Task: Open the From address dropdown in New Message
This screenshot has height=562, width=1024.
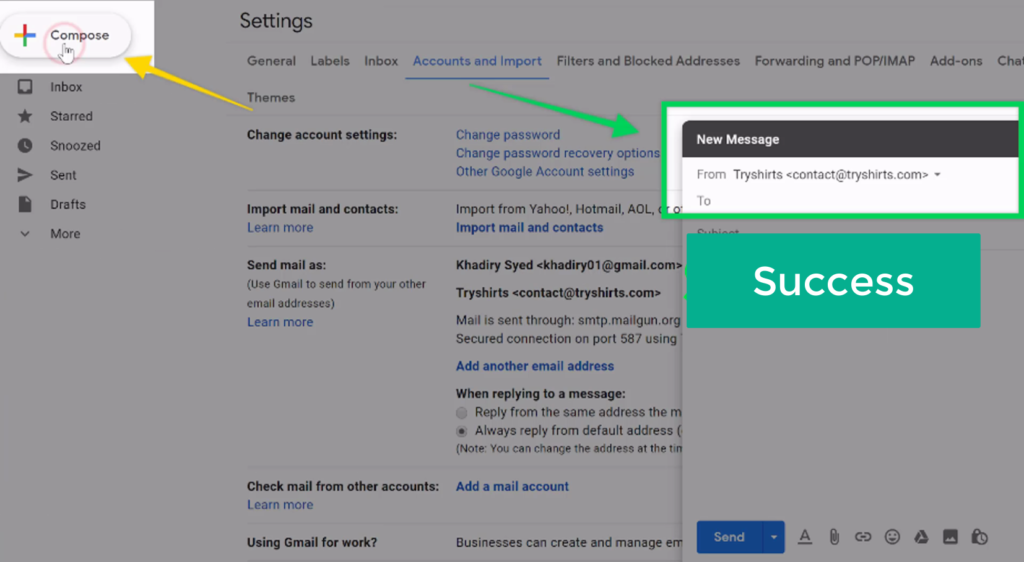Action: tap(938, 175)
